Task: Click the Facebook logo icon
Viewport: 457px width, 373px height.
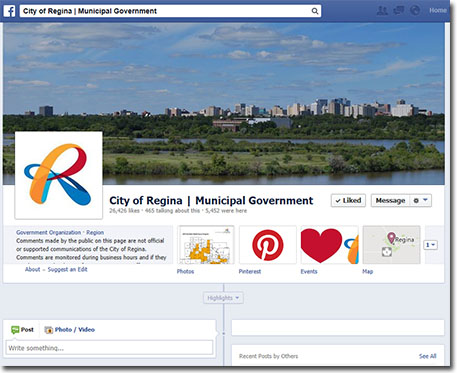Action: click(10, 11)
